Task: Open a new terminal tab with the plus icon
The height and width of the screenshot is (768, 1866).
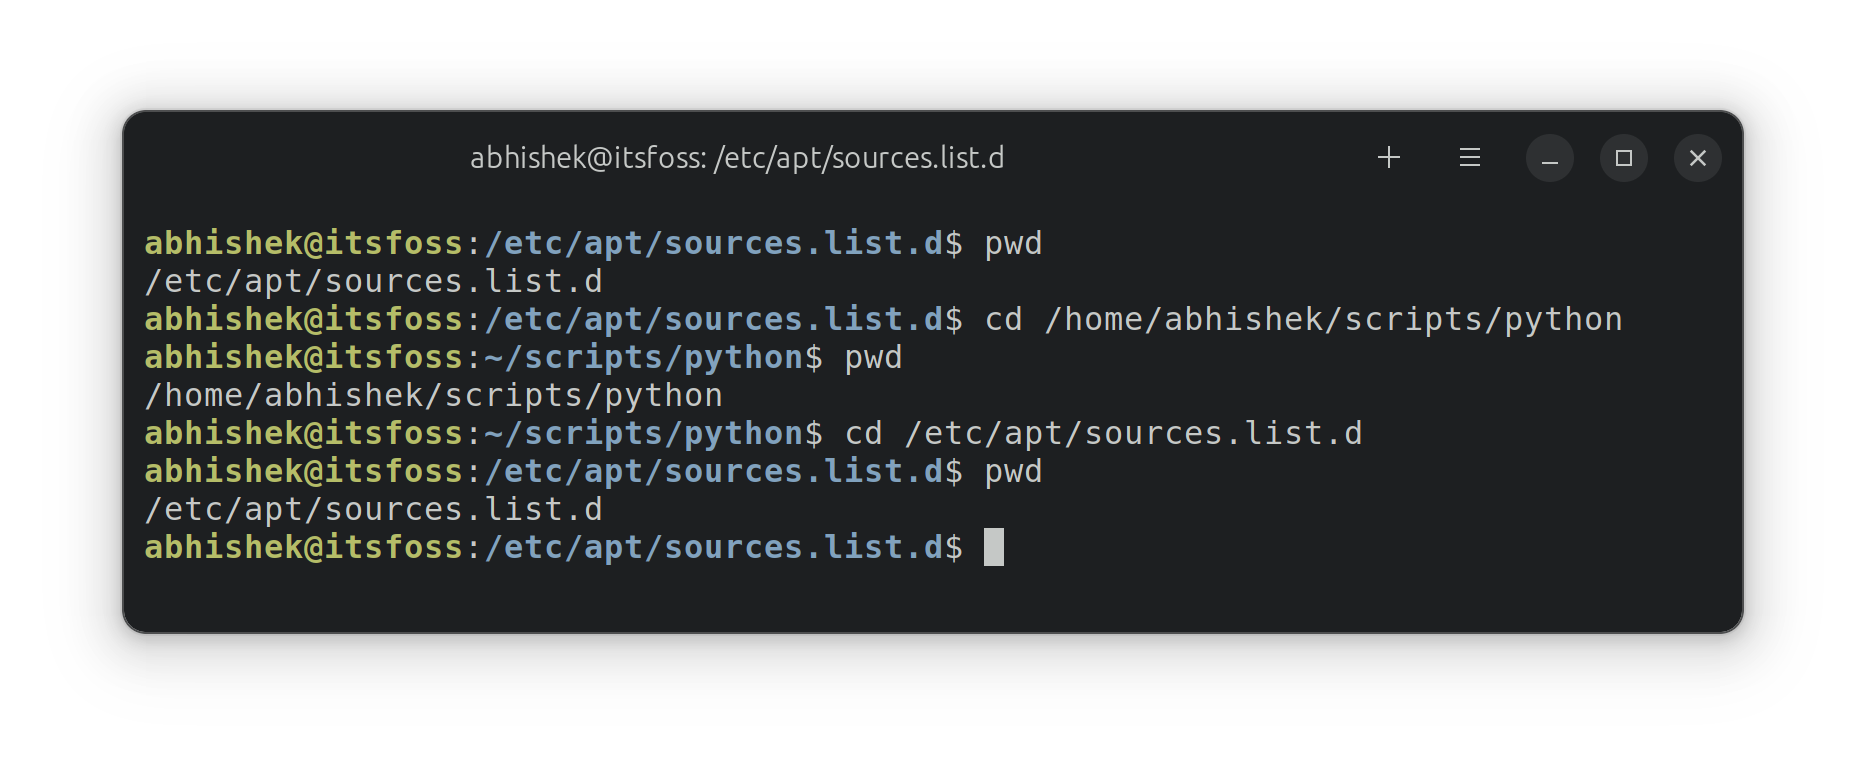Action: coord(1388,157)
